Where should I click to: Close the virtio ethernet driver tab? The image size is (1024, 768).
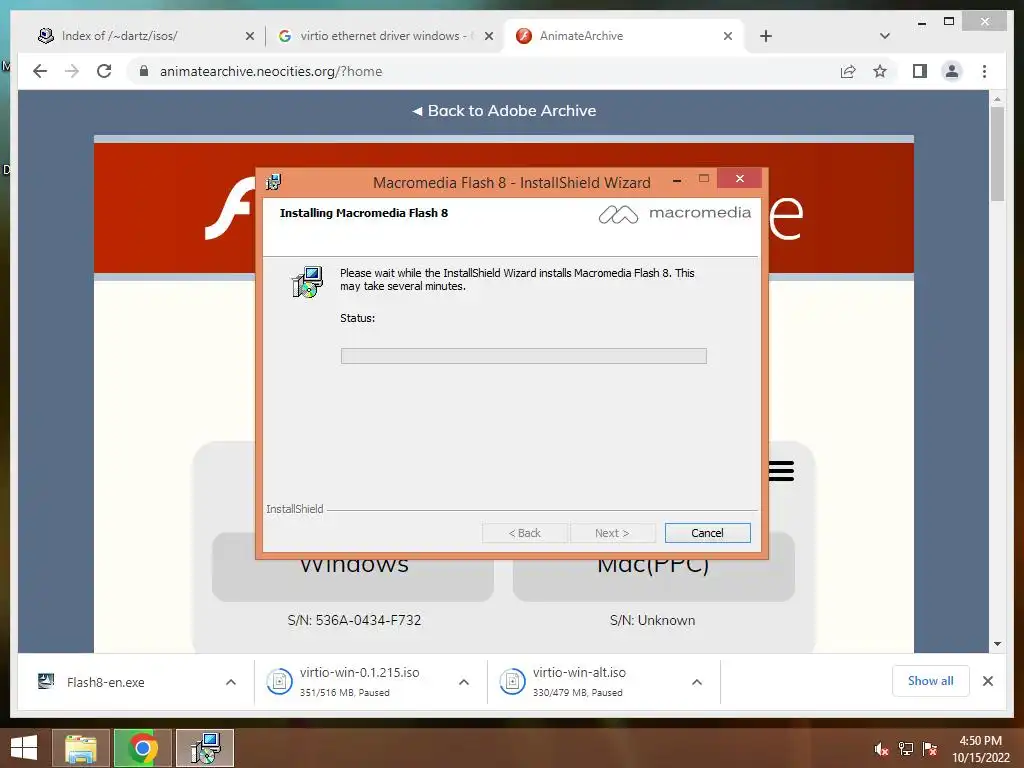click(x=488, y=36)
